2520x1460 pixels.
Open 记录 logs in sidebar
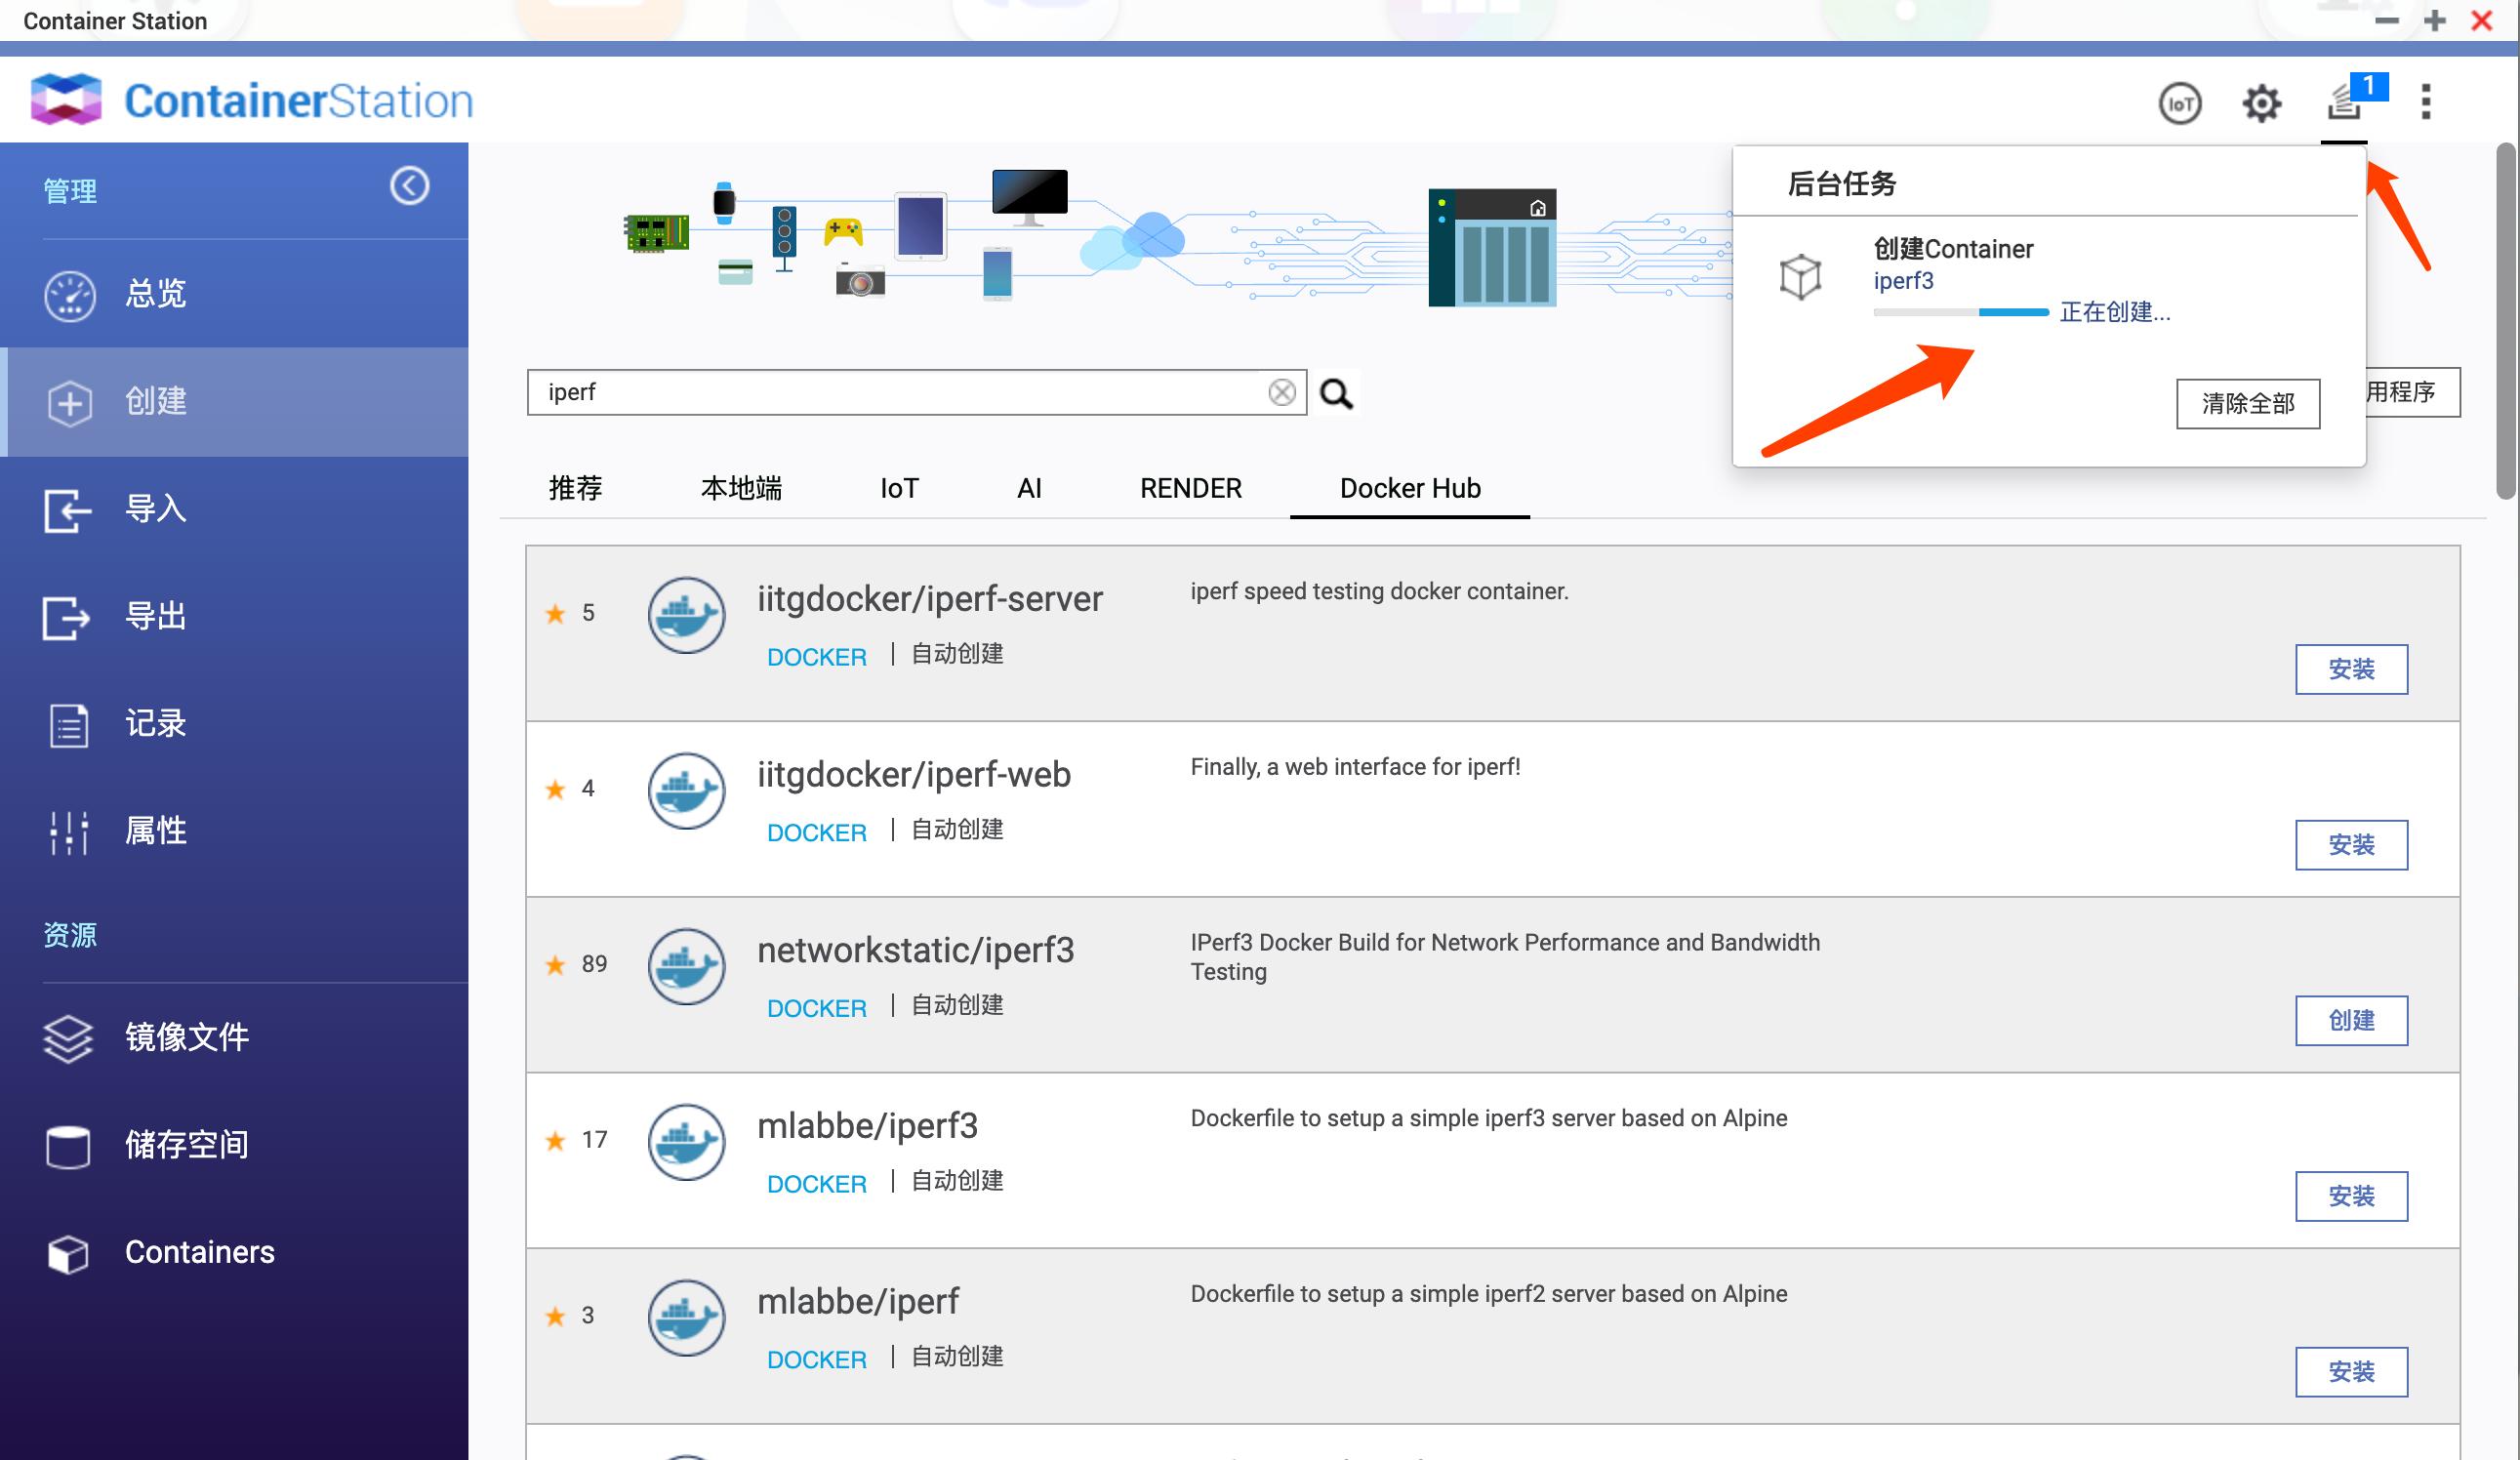155,724
